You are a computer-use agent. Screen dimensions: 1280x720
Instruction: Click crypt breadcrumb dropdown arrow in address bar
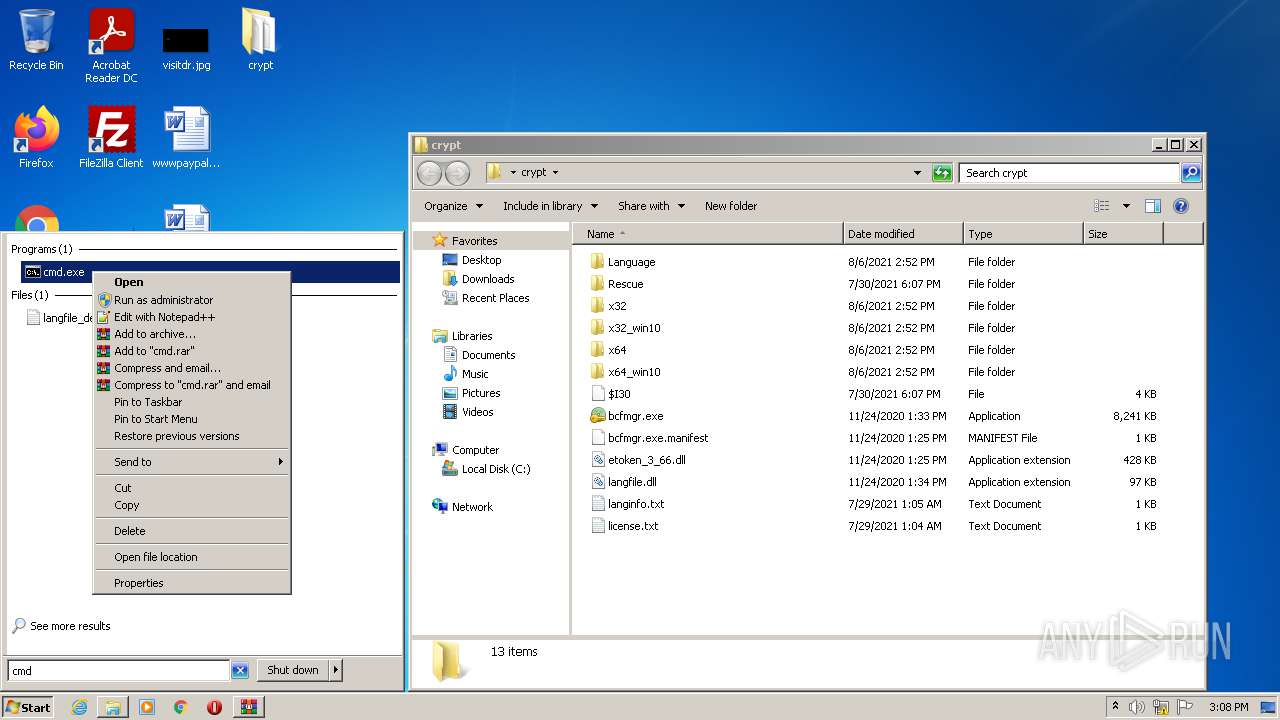[x=556, y=173]
